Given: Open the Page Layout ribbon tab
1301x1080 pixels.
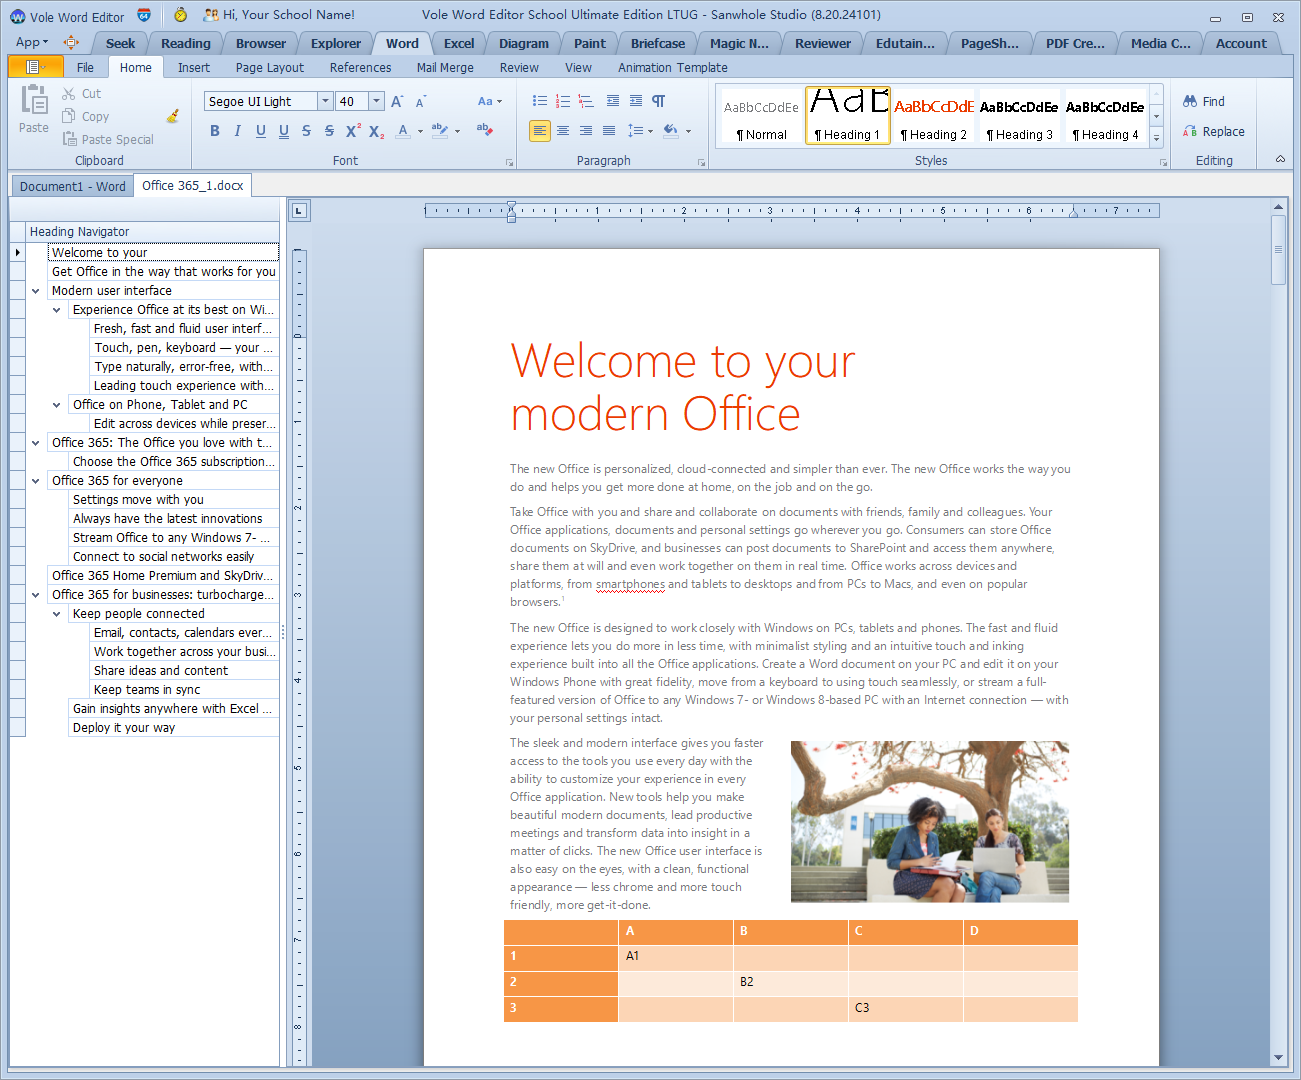Looking at the screenshot, I should [x=270, y=67].
